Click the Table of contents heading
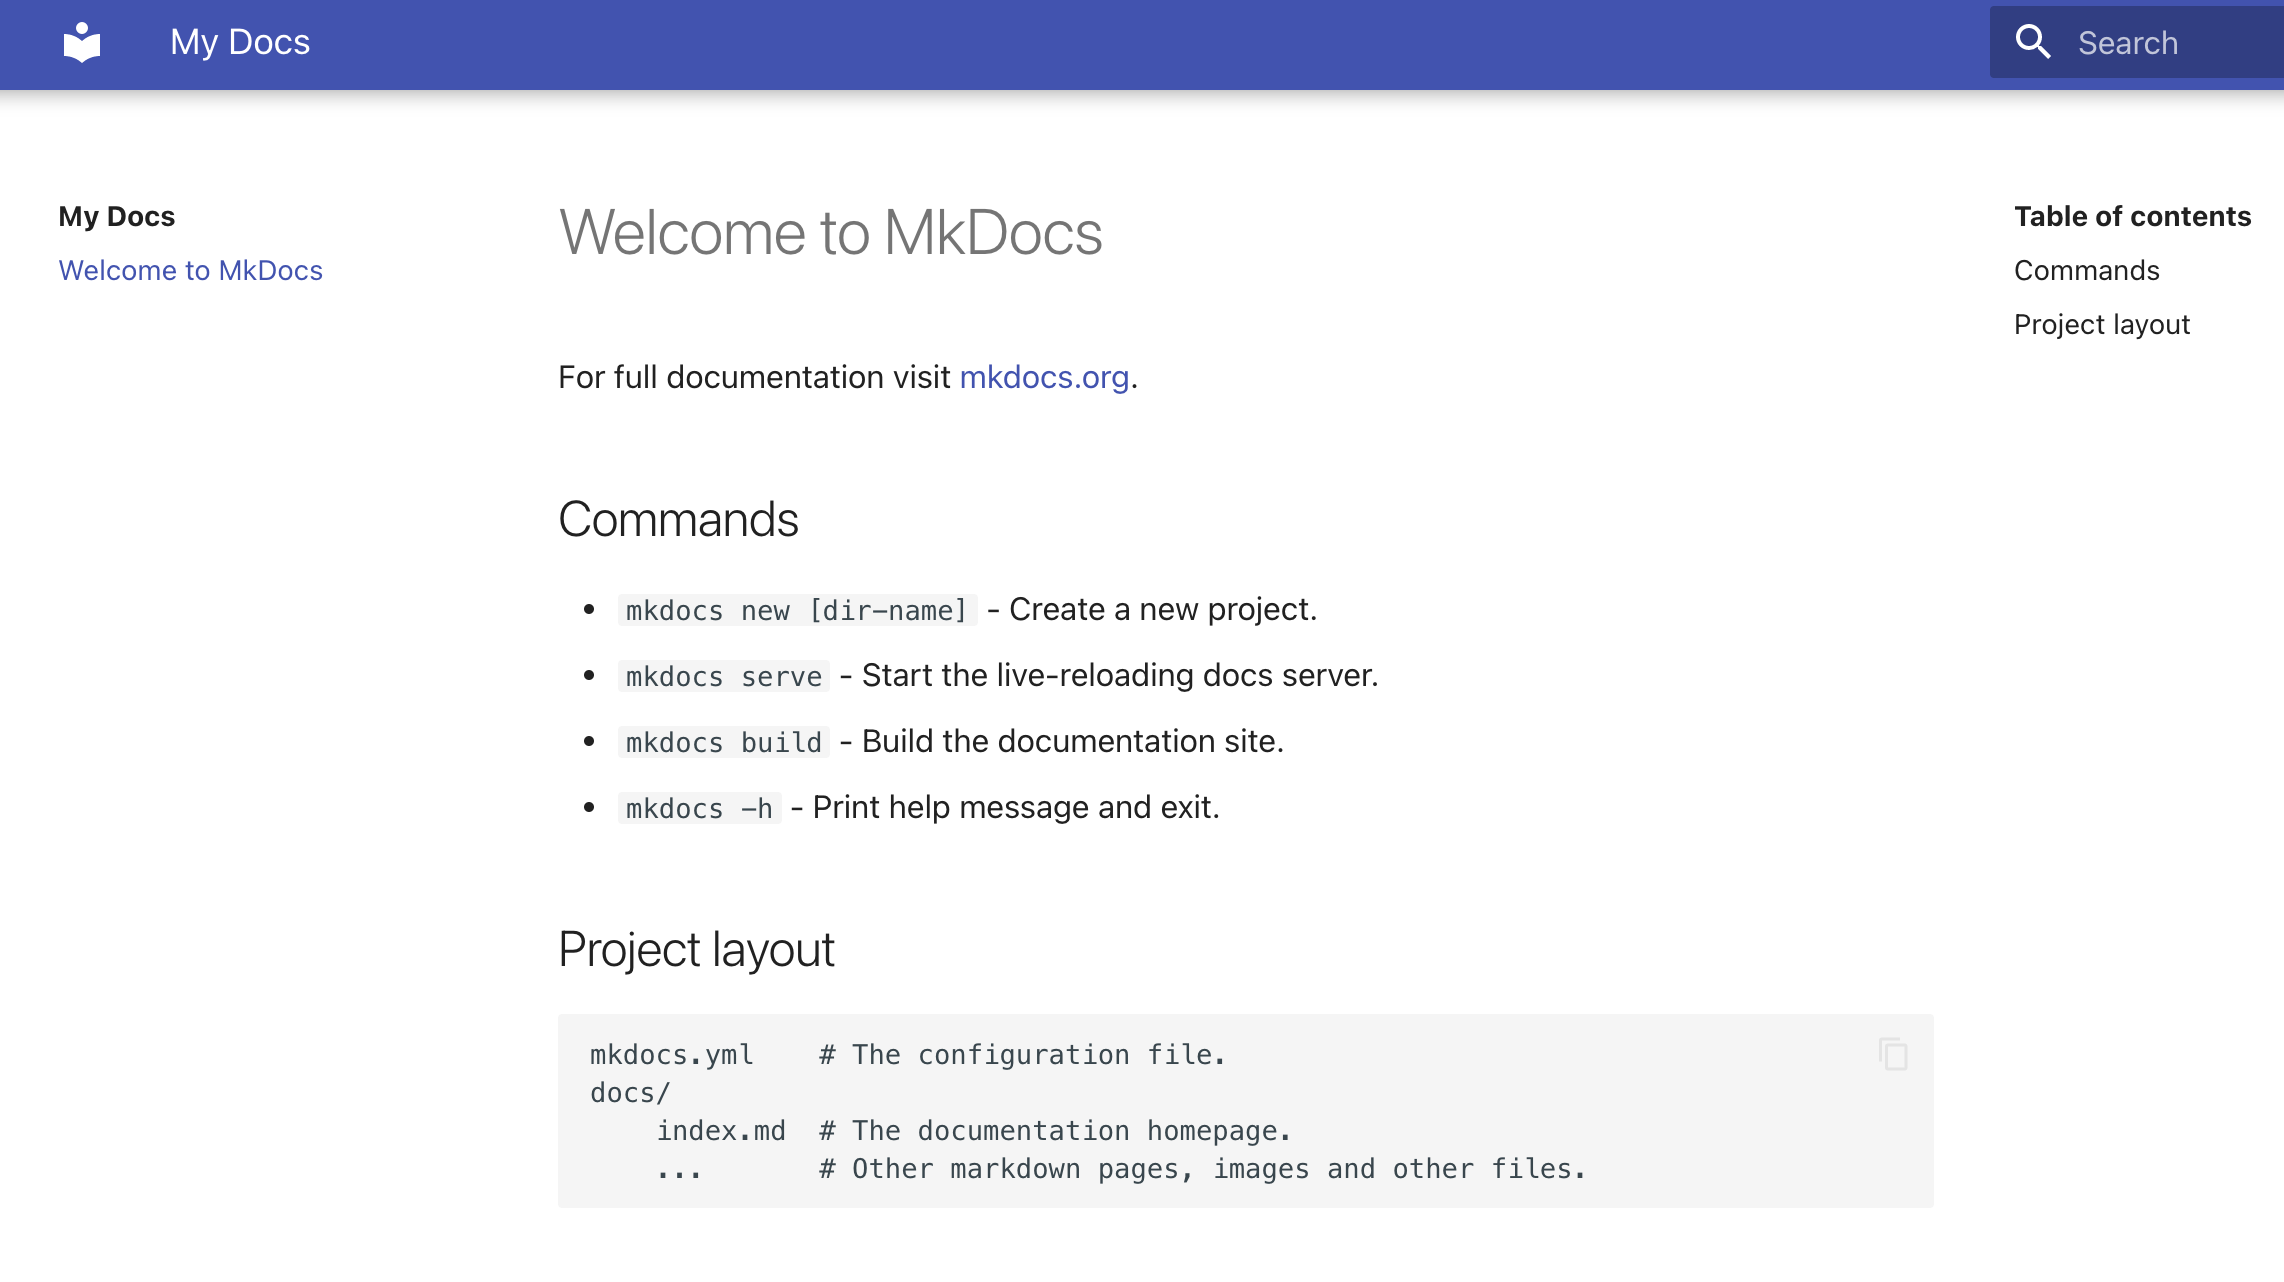The height and width of the screenshot is (1282, 2284). [2132, 216]
